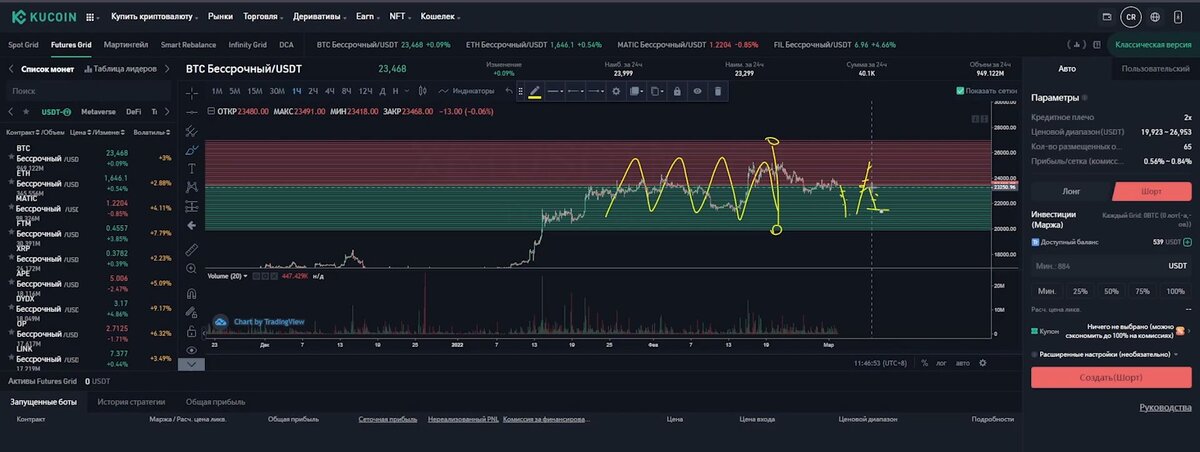
Task: Click the investment amount USDT input
Action: (x=1111, y=265)
